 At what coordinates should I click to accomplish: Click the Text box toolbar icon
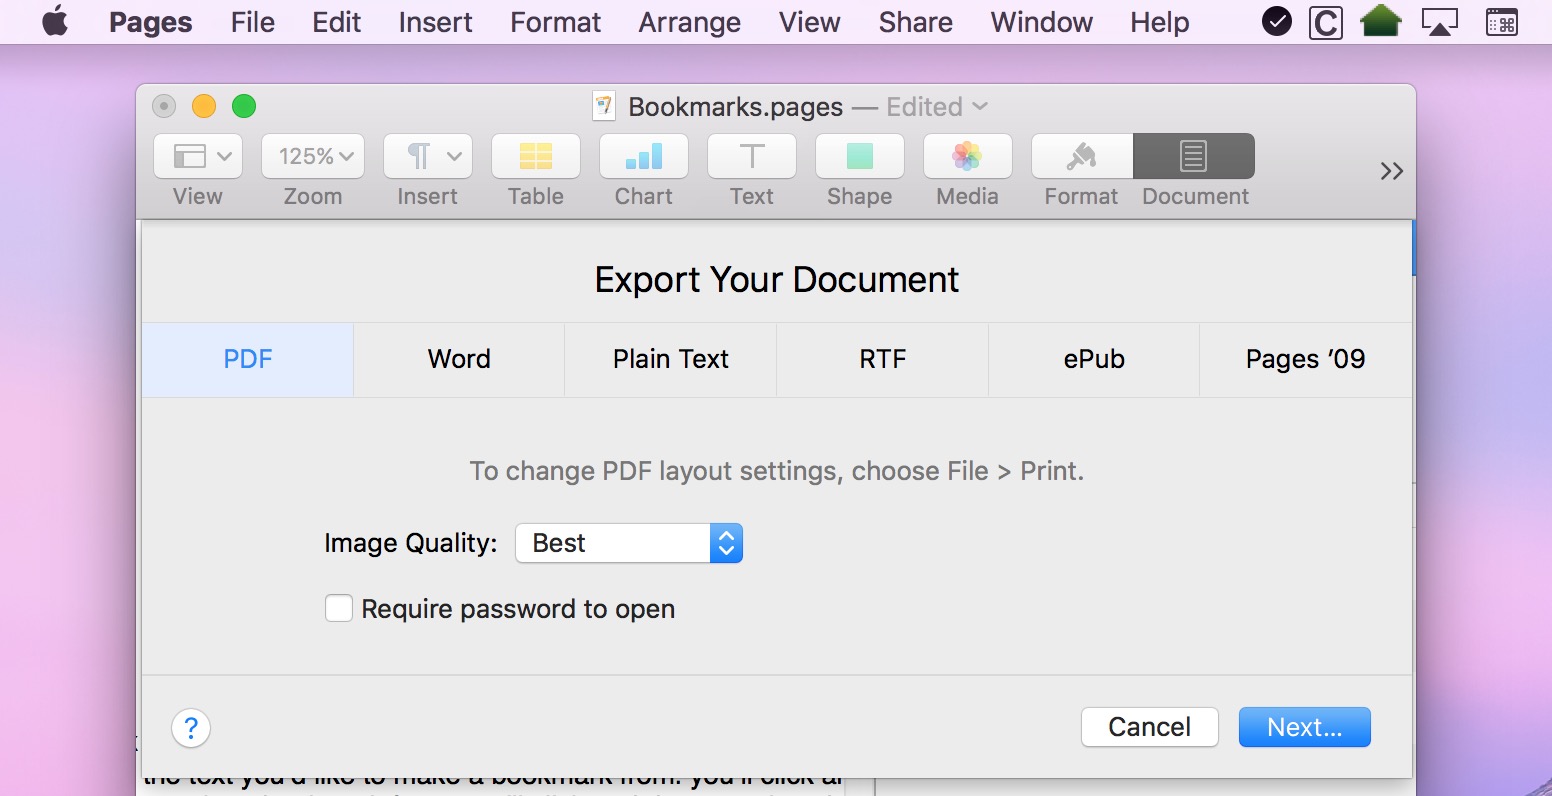752,156
